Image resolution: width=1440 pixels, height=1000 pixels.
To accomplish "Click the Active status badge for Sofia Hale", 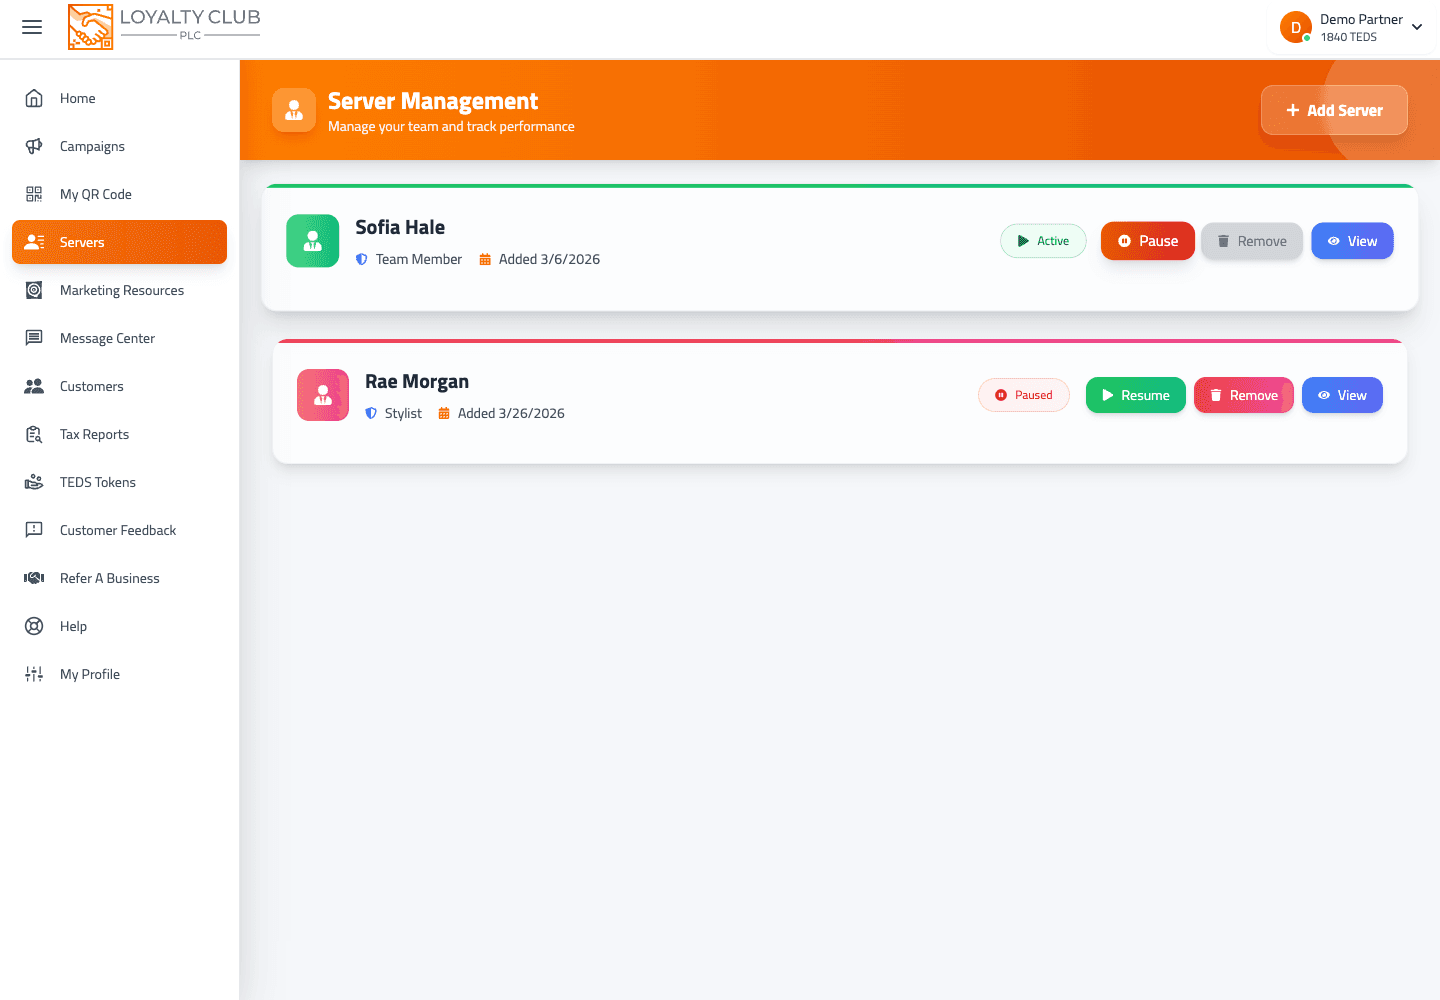I will (x=1043, y=241).
